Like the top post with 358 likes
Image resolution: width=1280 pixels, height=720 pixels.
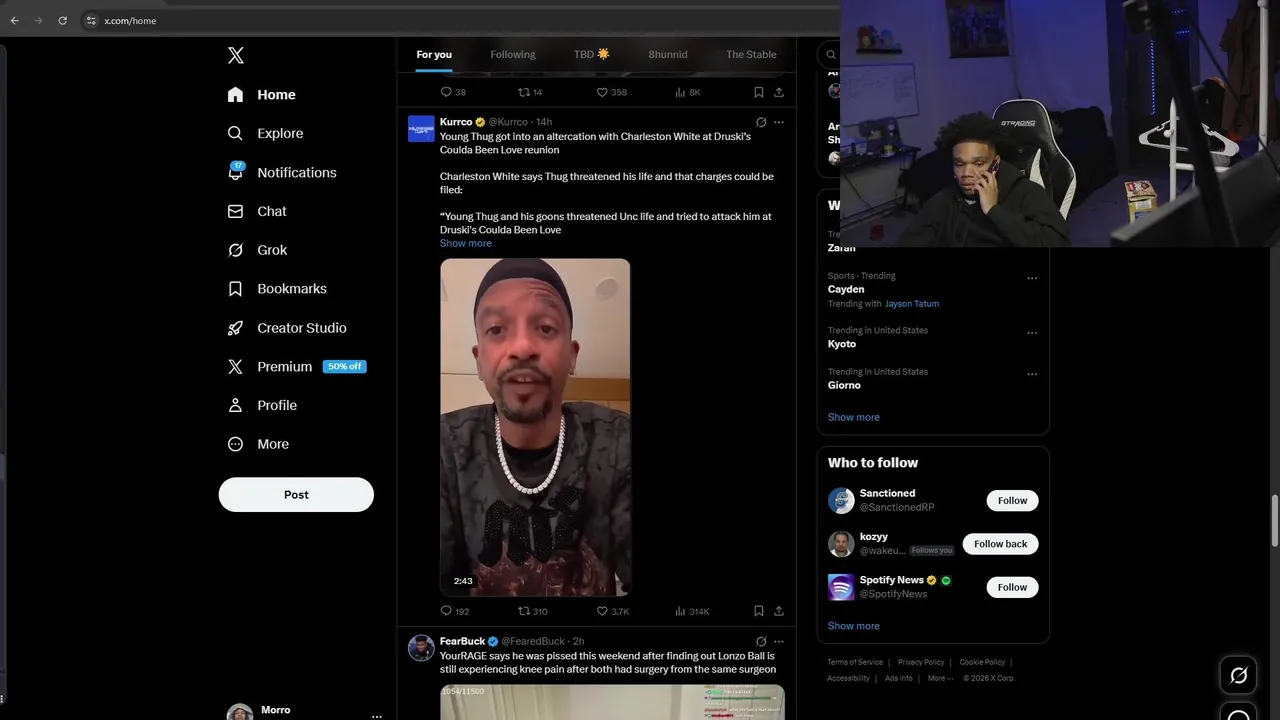tap(602, 92)
